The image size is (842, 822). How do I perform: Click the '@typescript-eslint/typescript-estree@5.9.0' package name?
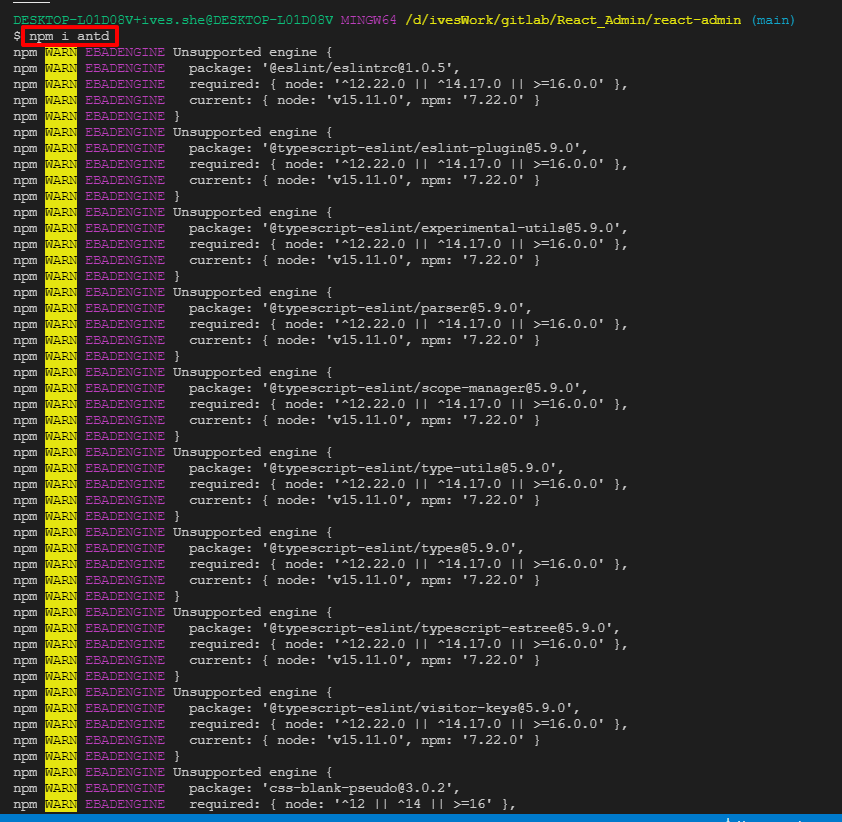point(437,628)
